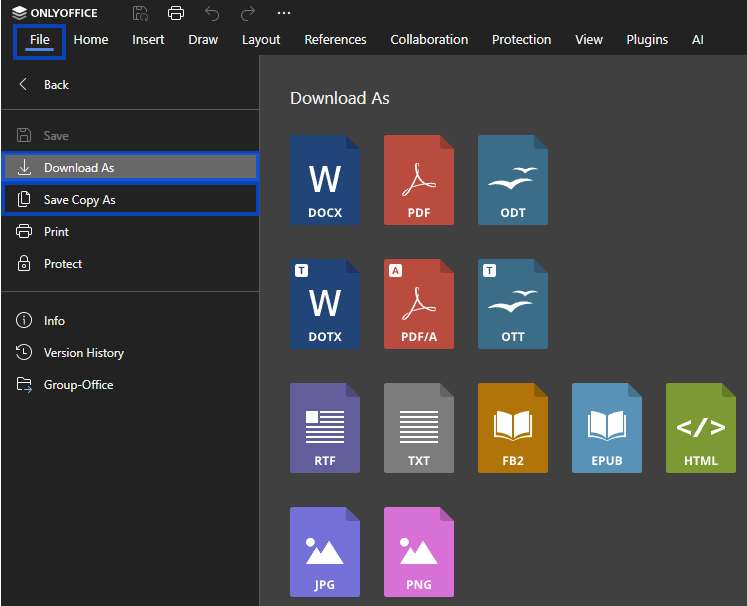Click the ONLYOFFICE logo
Screen dimensions: 747x606
54,13
